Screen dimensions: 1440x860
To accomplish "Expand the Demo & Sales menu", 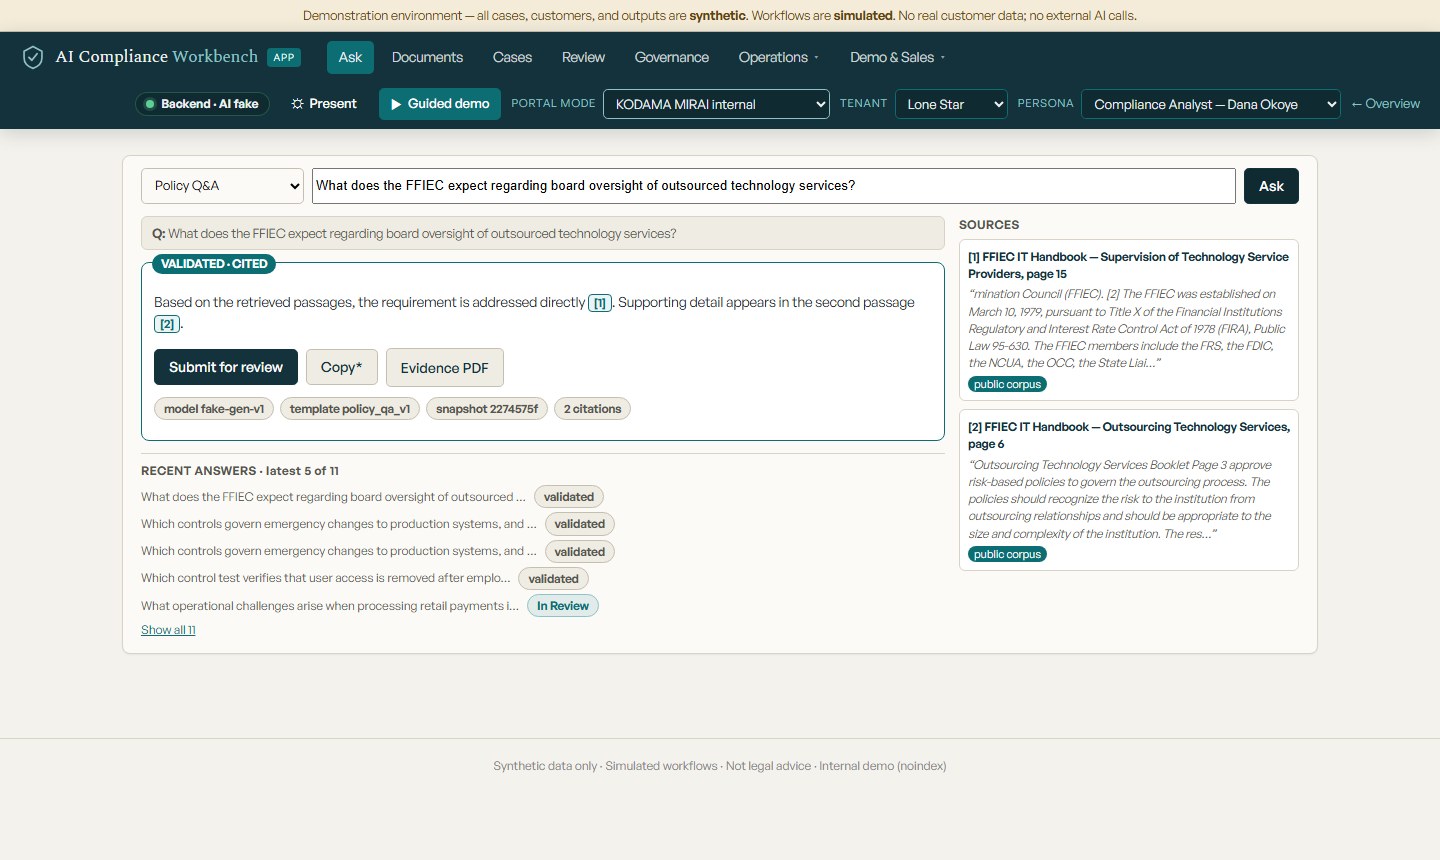I will coord(897,57).
